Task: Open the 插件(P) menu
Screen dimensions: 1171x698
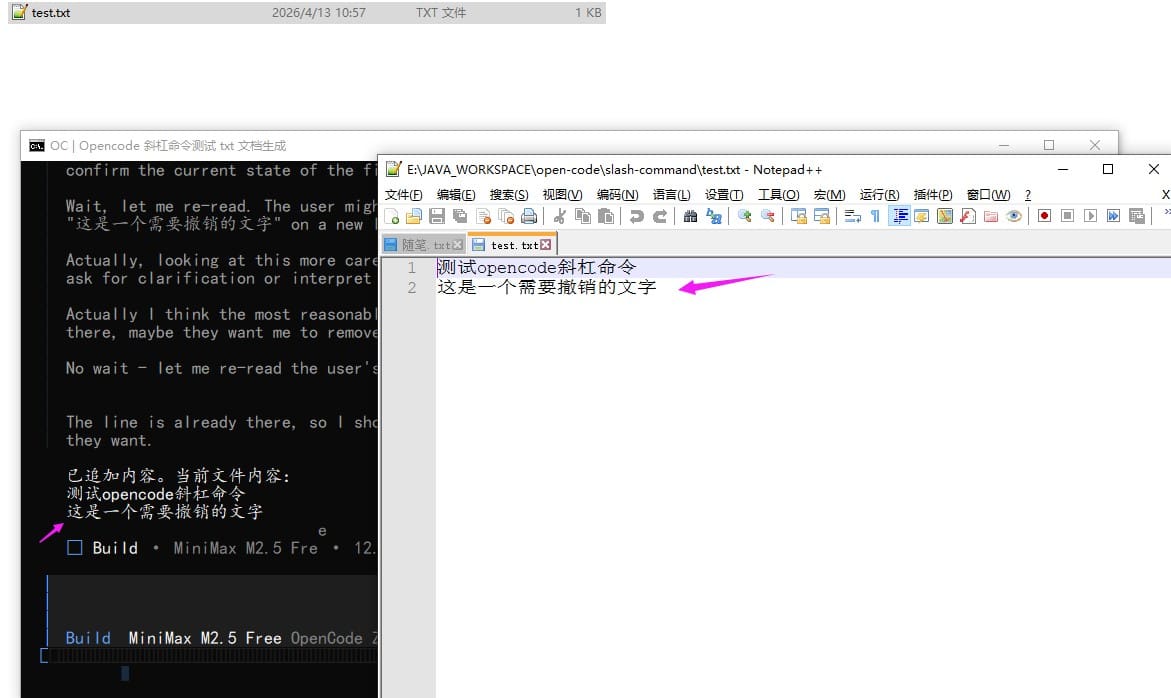Action: (x=933, y=195)
